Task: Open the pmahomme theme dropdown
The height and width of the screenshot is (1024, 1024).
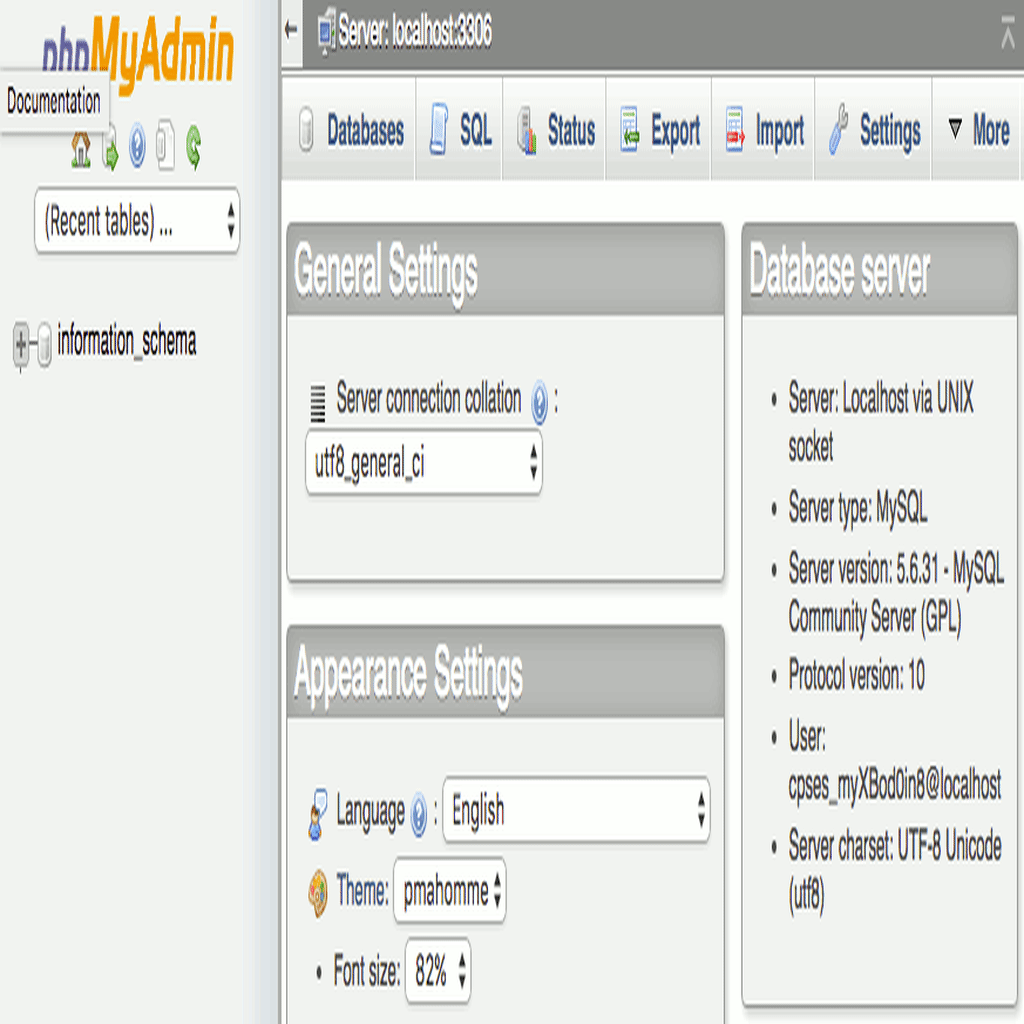Action: click(x=450, y=890)
